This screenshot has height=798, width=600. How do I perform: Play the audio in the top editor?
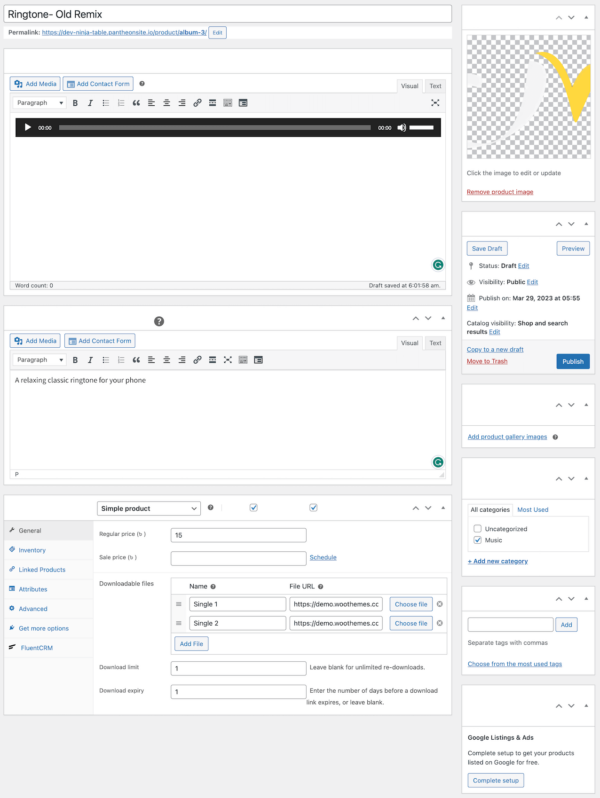click(x=28, y=128)
